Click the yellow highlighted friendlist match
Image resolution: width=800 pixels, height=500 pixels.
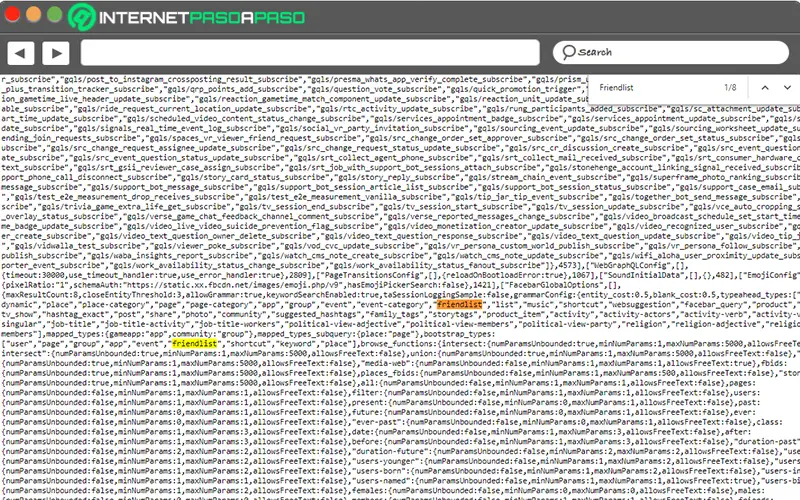click(194, 344)
